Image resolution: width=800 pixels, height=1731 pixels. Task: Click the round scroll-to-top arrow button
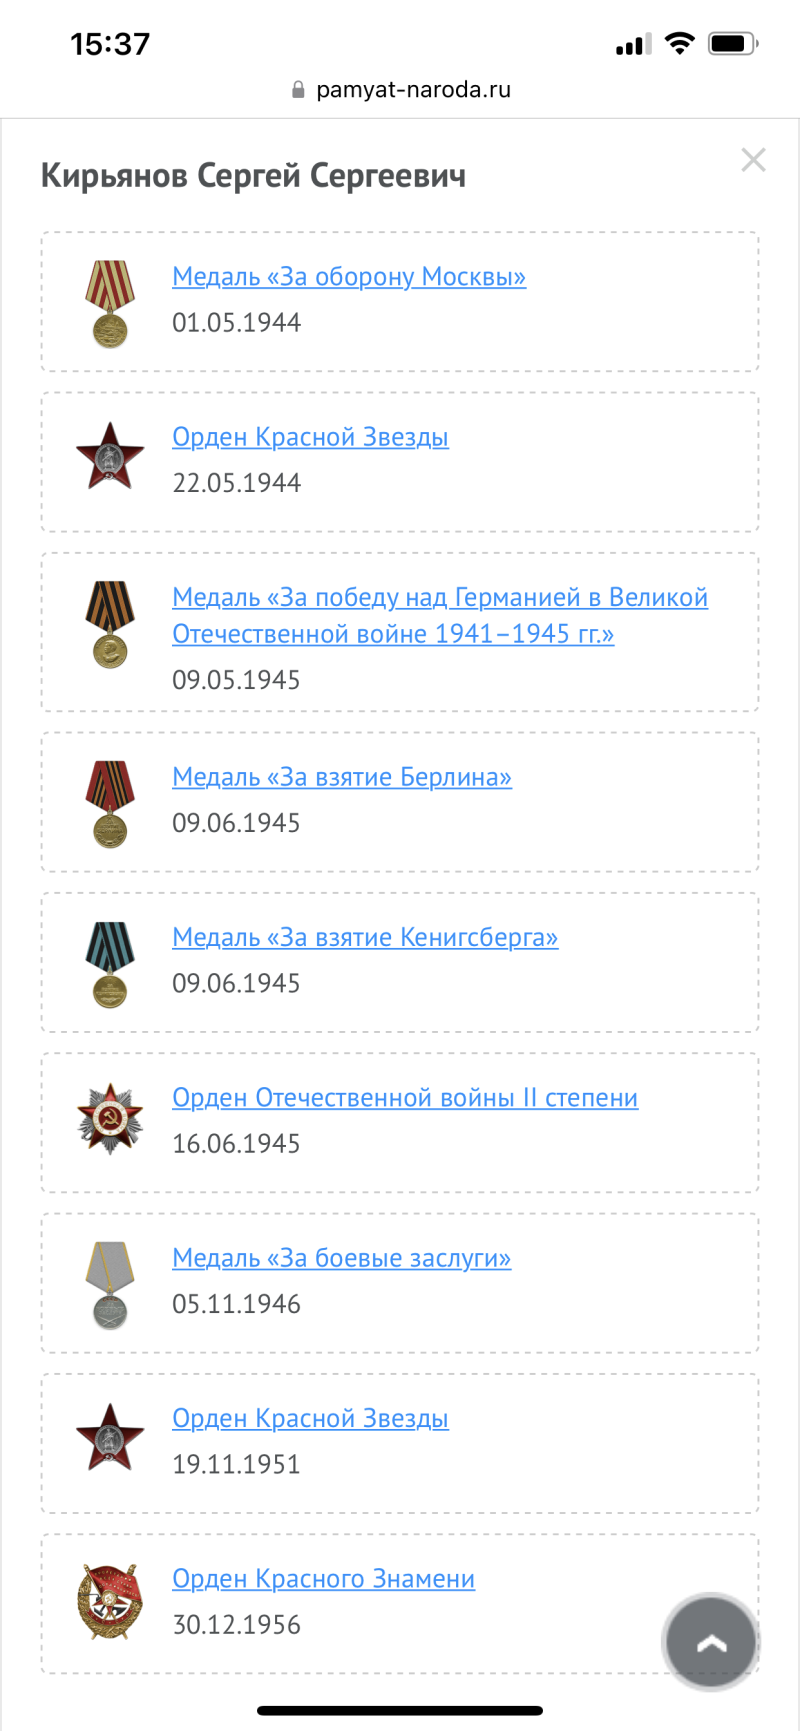(711, 1641)
